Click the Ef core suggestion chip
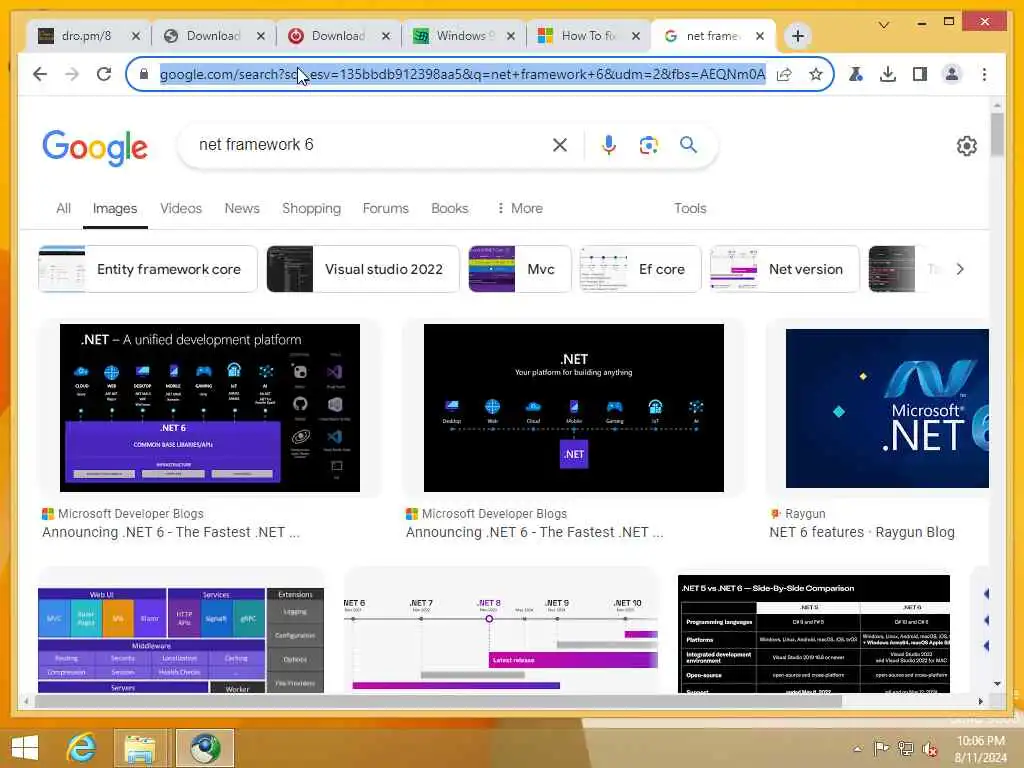Screen dimensions: 1024x768 [x=640, y=269]
